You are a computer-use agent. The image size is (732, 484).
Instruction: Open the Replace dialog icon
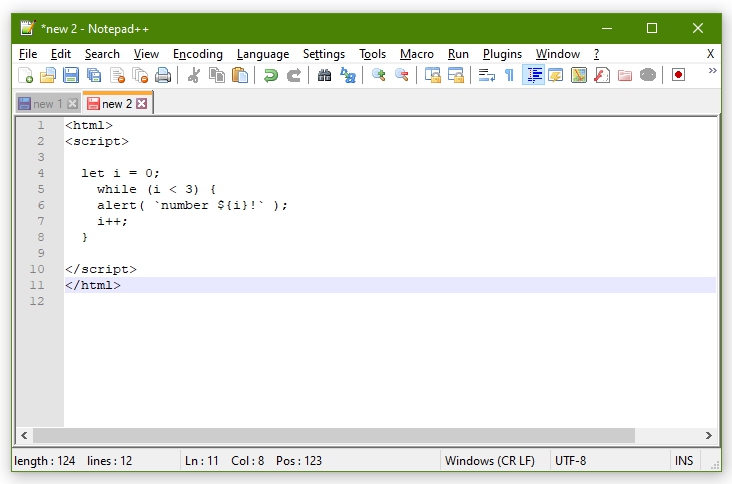pos(348,75)
